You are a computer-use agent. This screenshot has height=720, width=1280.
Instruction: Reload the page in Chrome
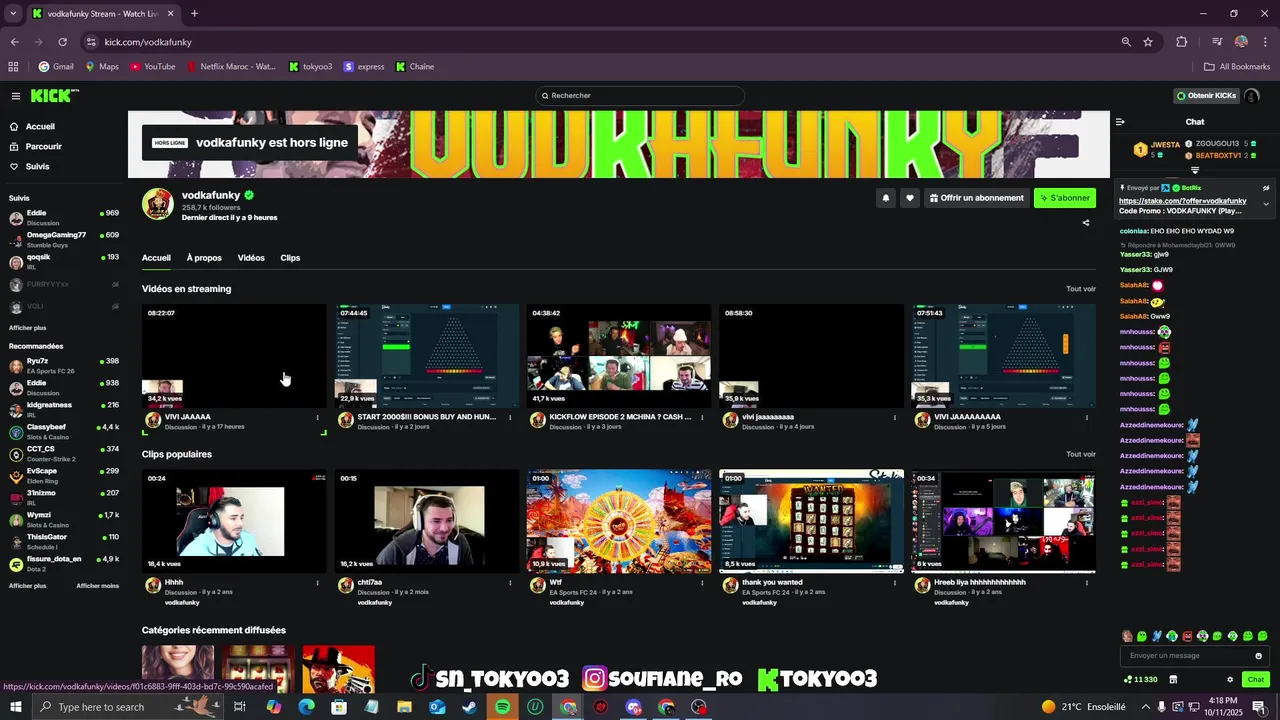62,42
